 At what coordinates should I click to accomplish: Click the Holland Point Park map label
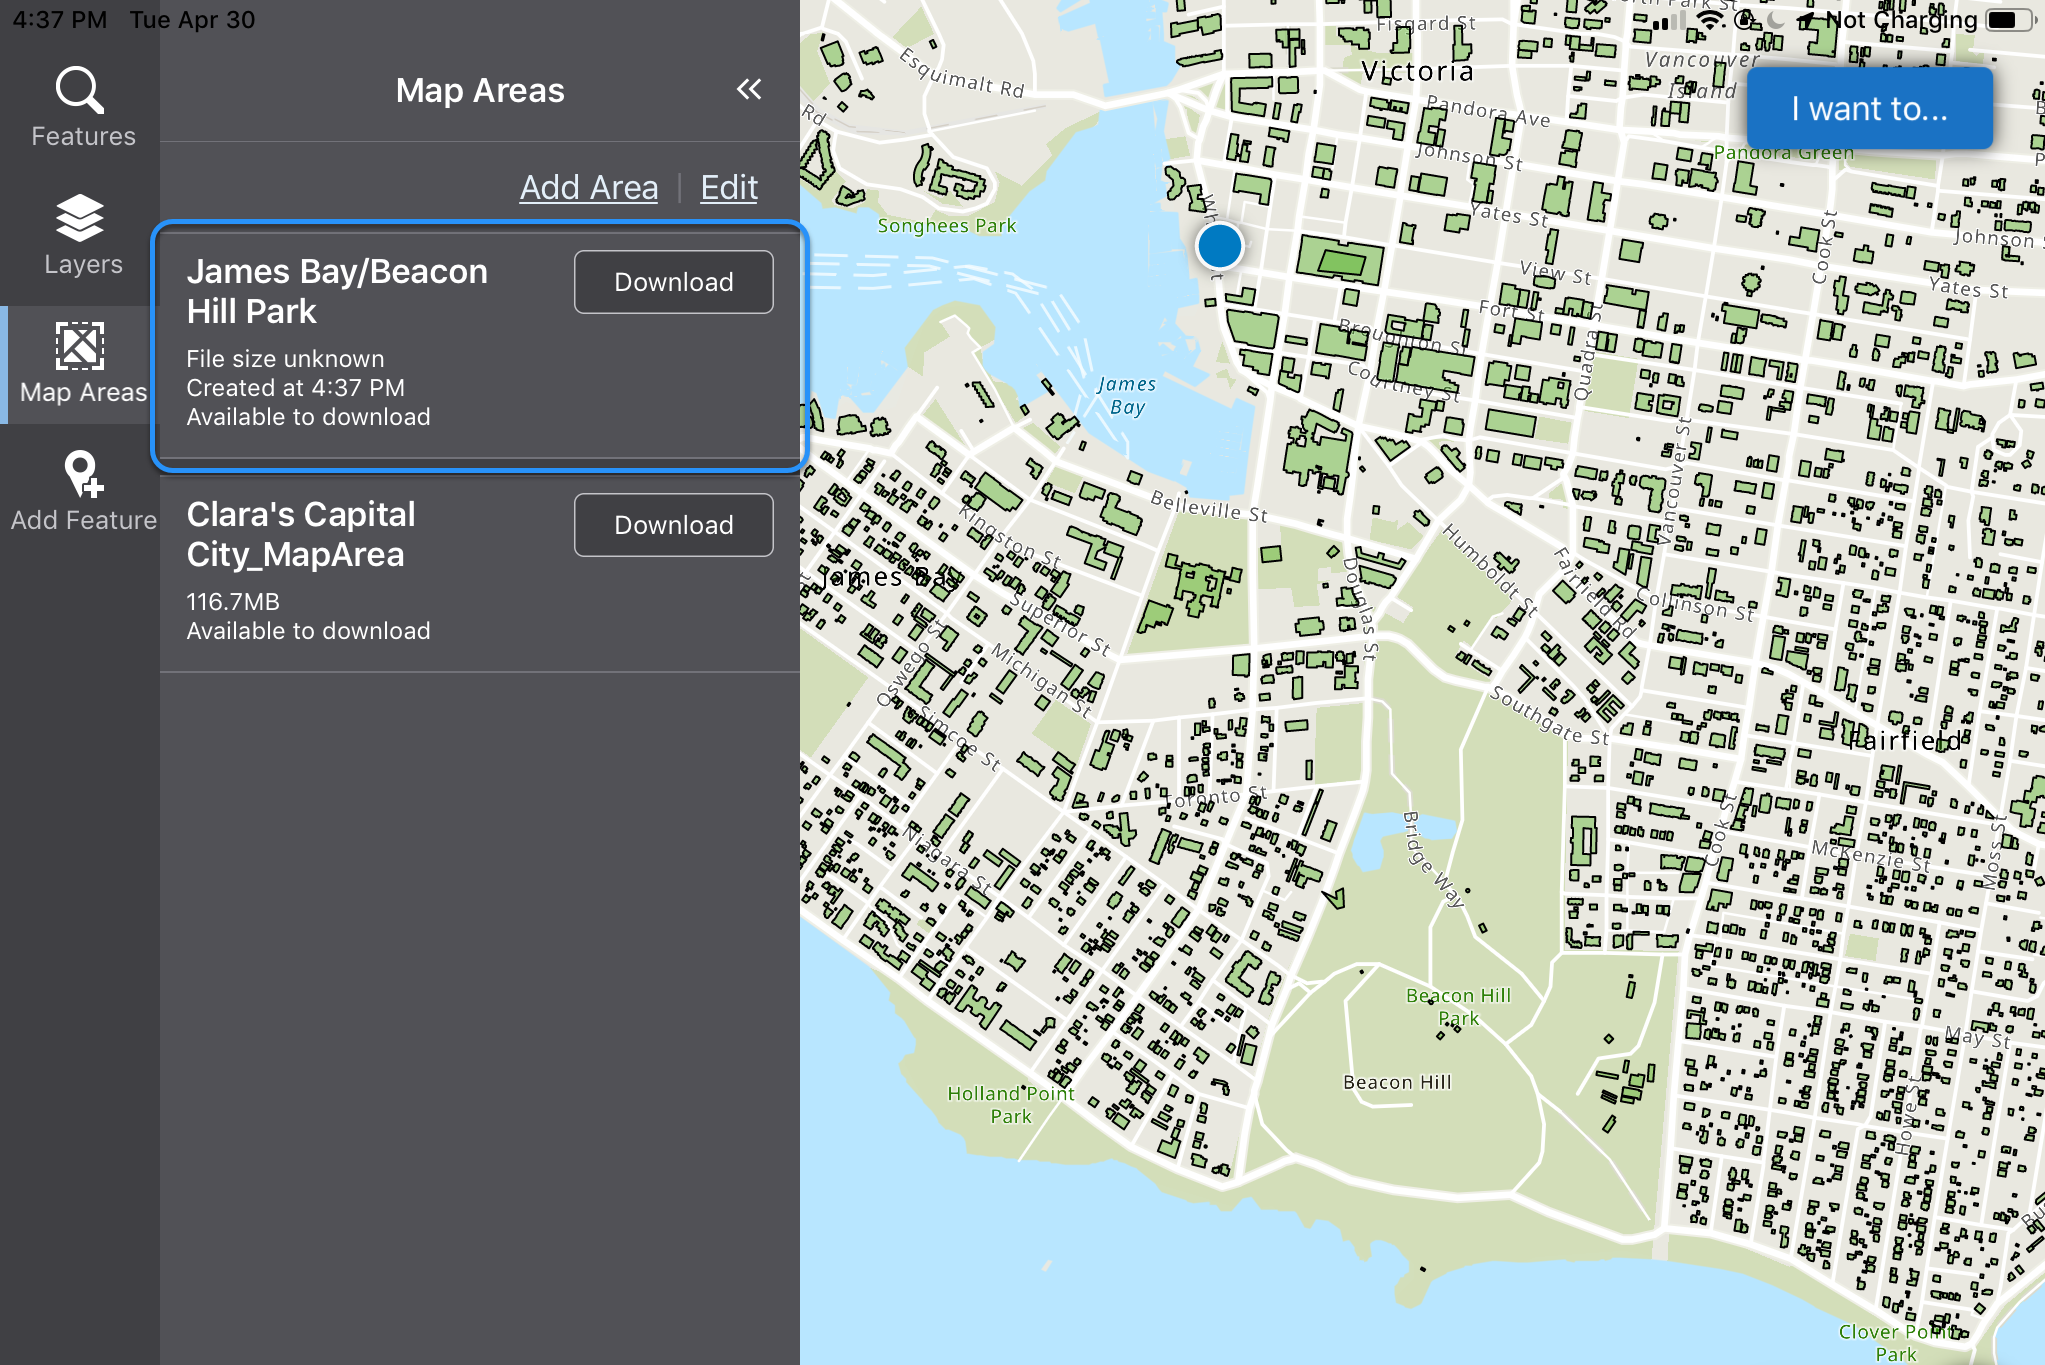(x=1011, y=1105)
